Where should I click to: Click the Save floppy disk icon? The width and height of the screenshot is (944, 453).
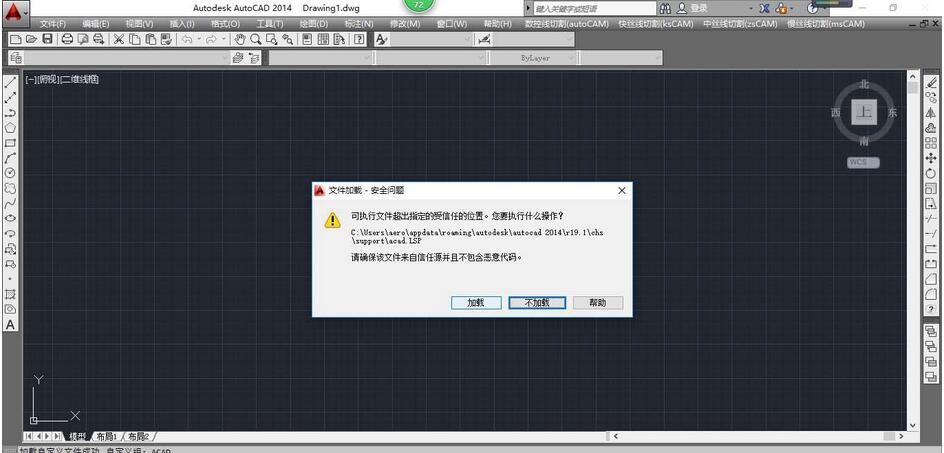pyautogui.click(x=47, y=39)
